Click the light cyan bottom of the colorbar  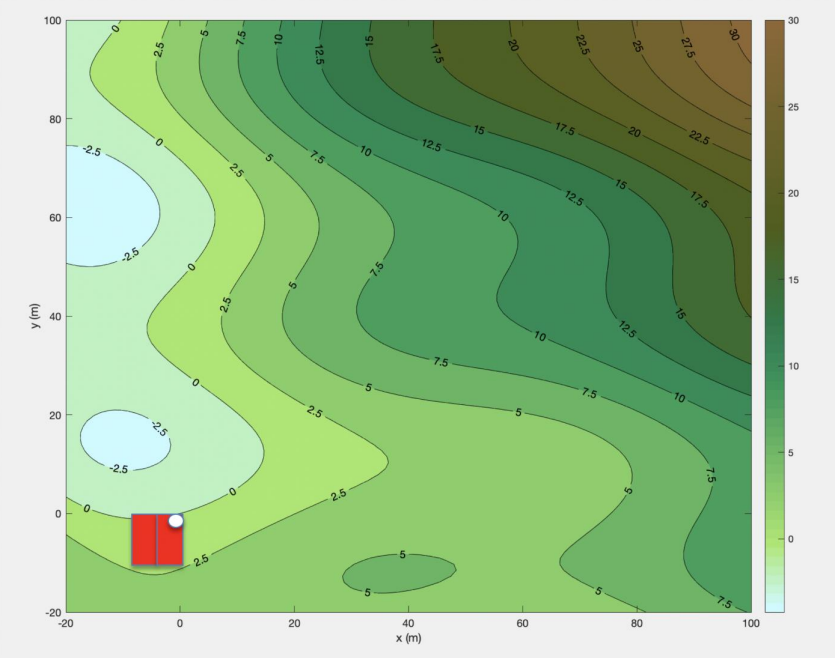[x=775, y=602]
